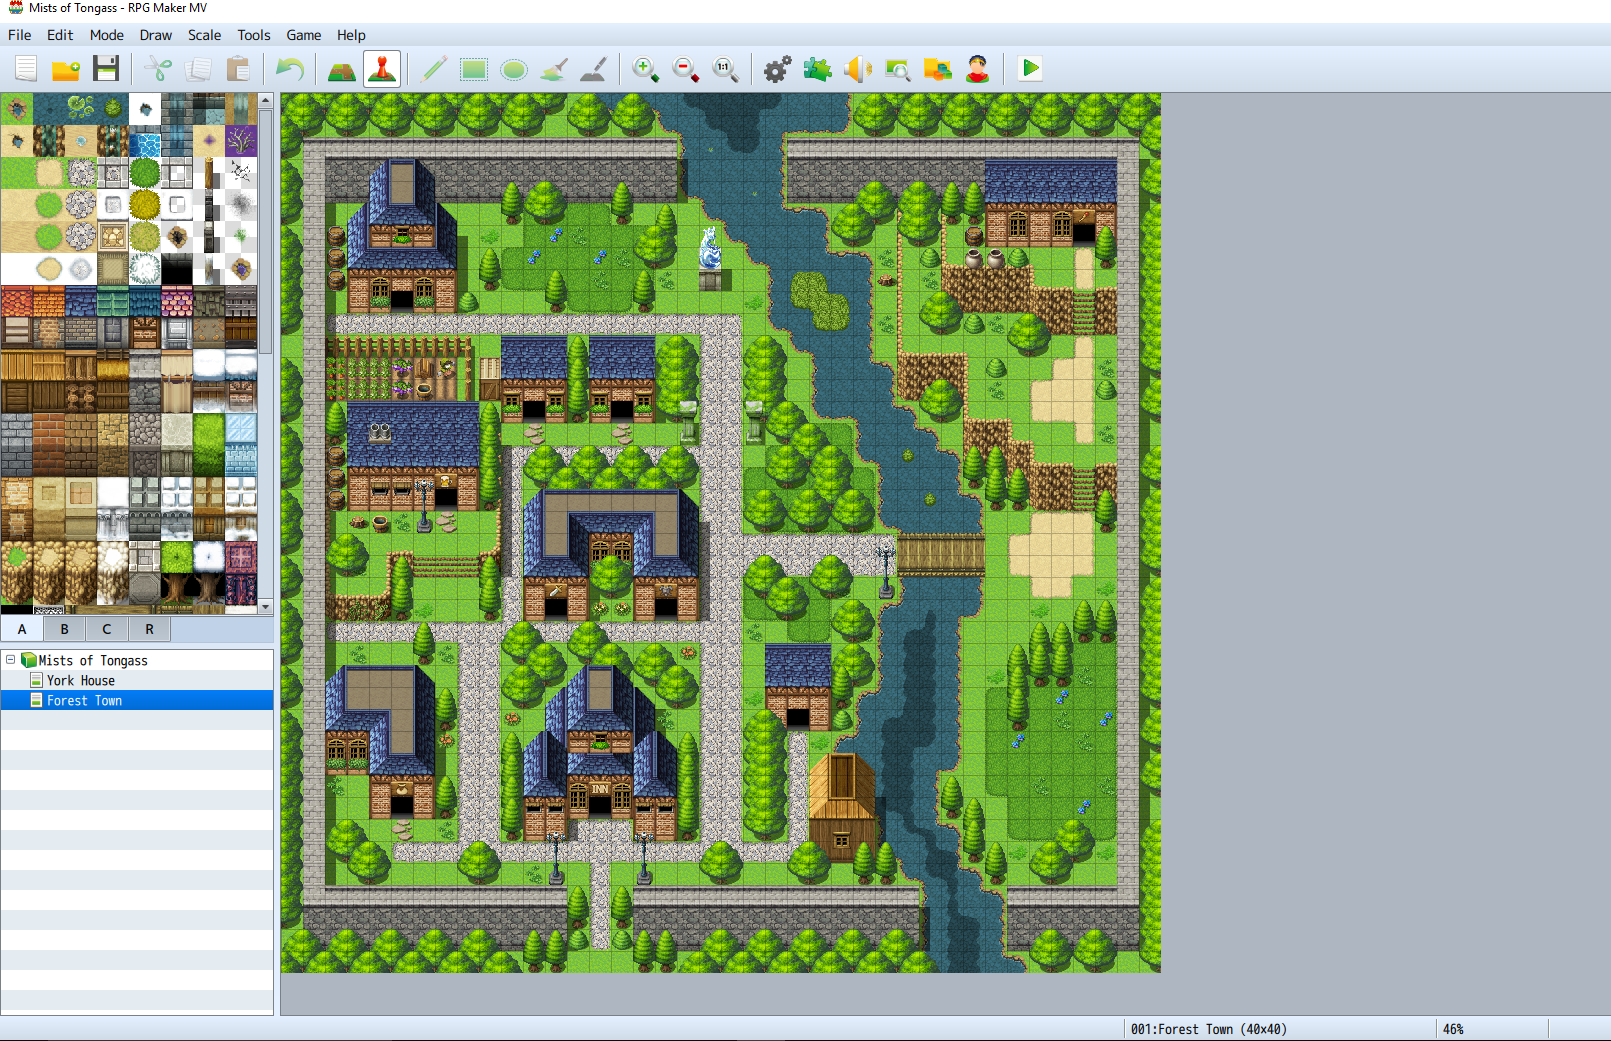1611x1041 pixels.
Task: Click the Undo arrow icon
Action: [x=290, y=69]
